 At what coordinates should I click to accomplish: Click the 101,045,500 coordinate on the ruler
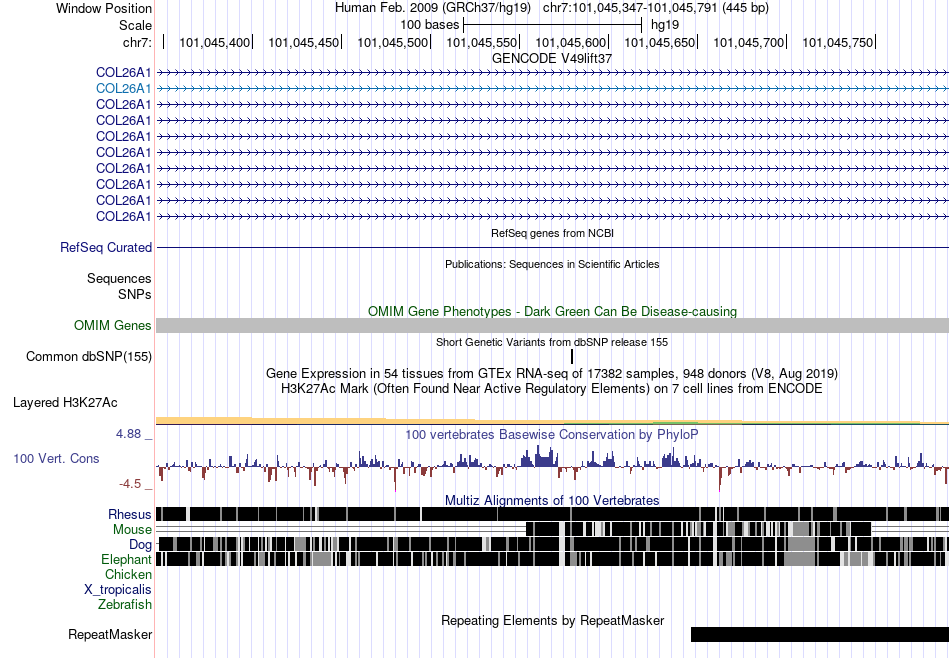click(x=393, y=42)
